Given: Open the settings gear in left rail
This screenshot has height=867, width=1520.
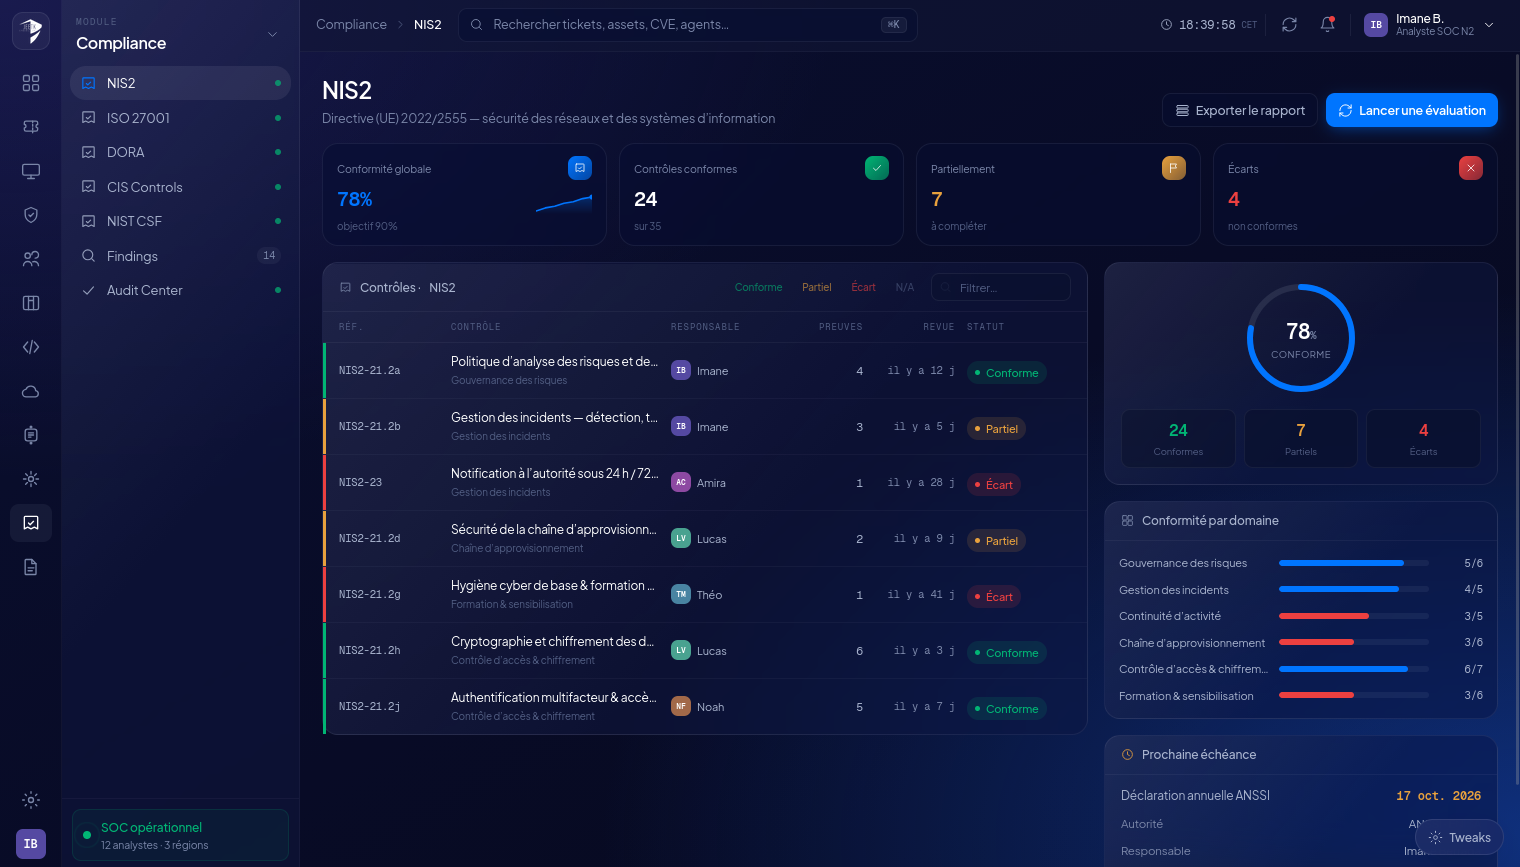Looking at the screenshot, I should click(31, 800).
